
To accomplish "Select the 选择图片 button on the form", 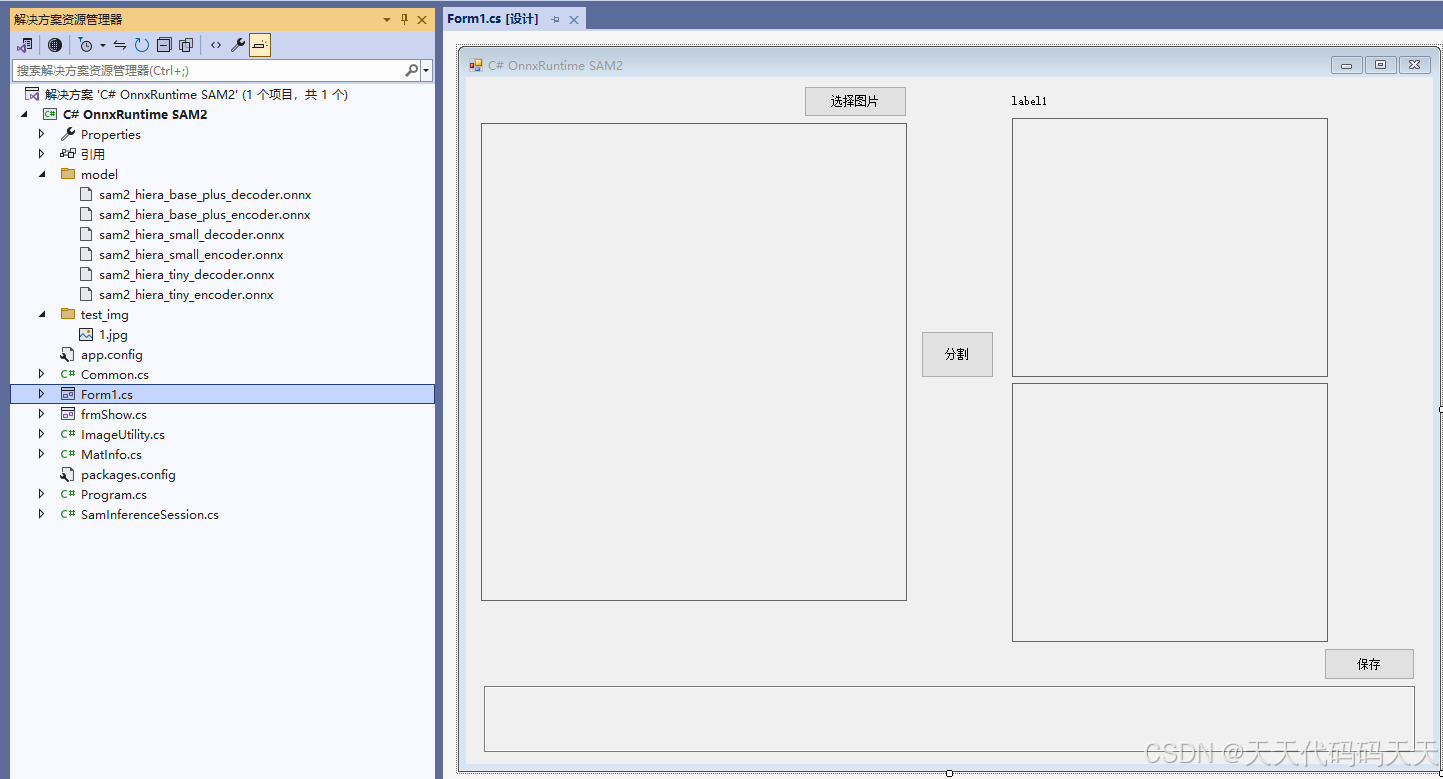I will point(855,101).
